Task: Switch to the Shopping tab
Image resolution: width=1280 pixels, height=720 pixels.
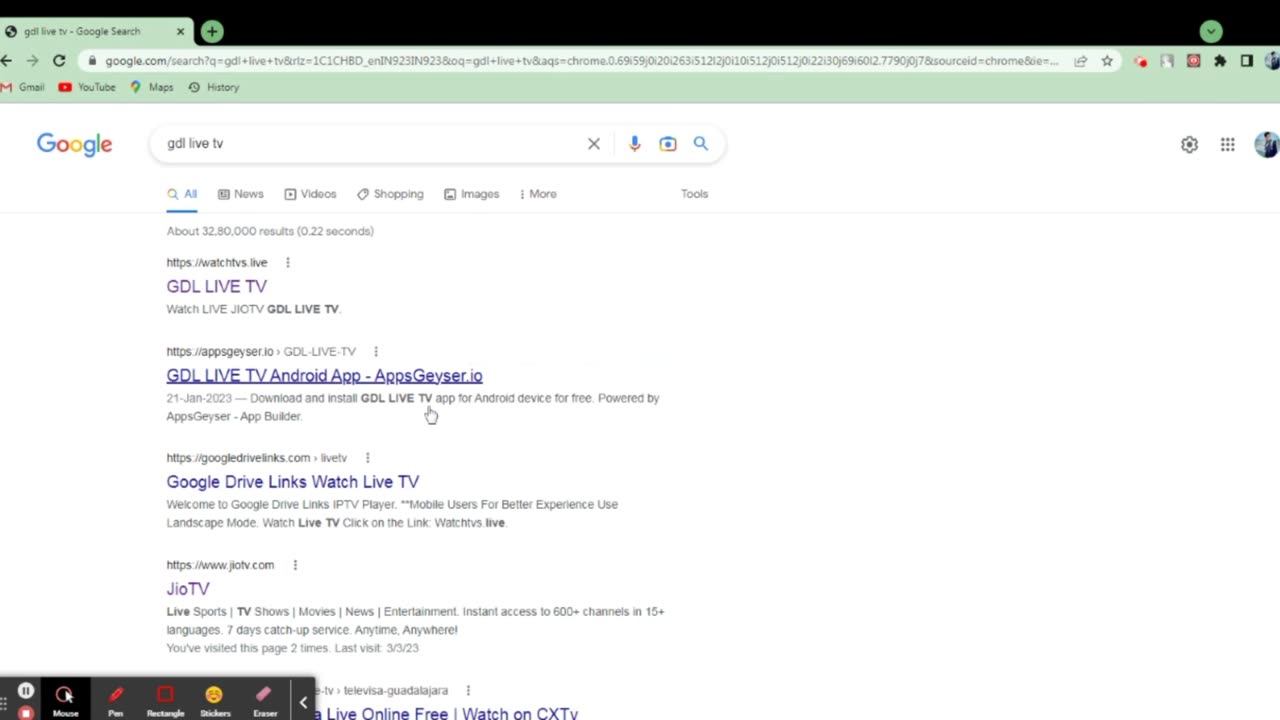Action: (390, 194)
